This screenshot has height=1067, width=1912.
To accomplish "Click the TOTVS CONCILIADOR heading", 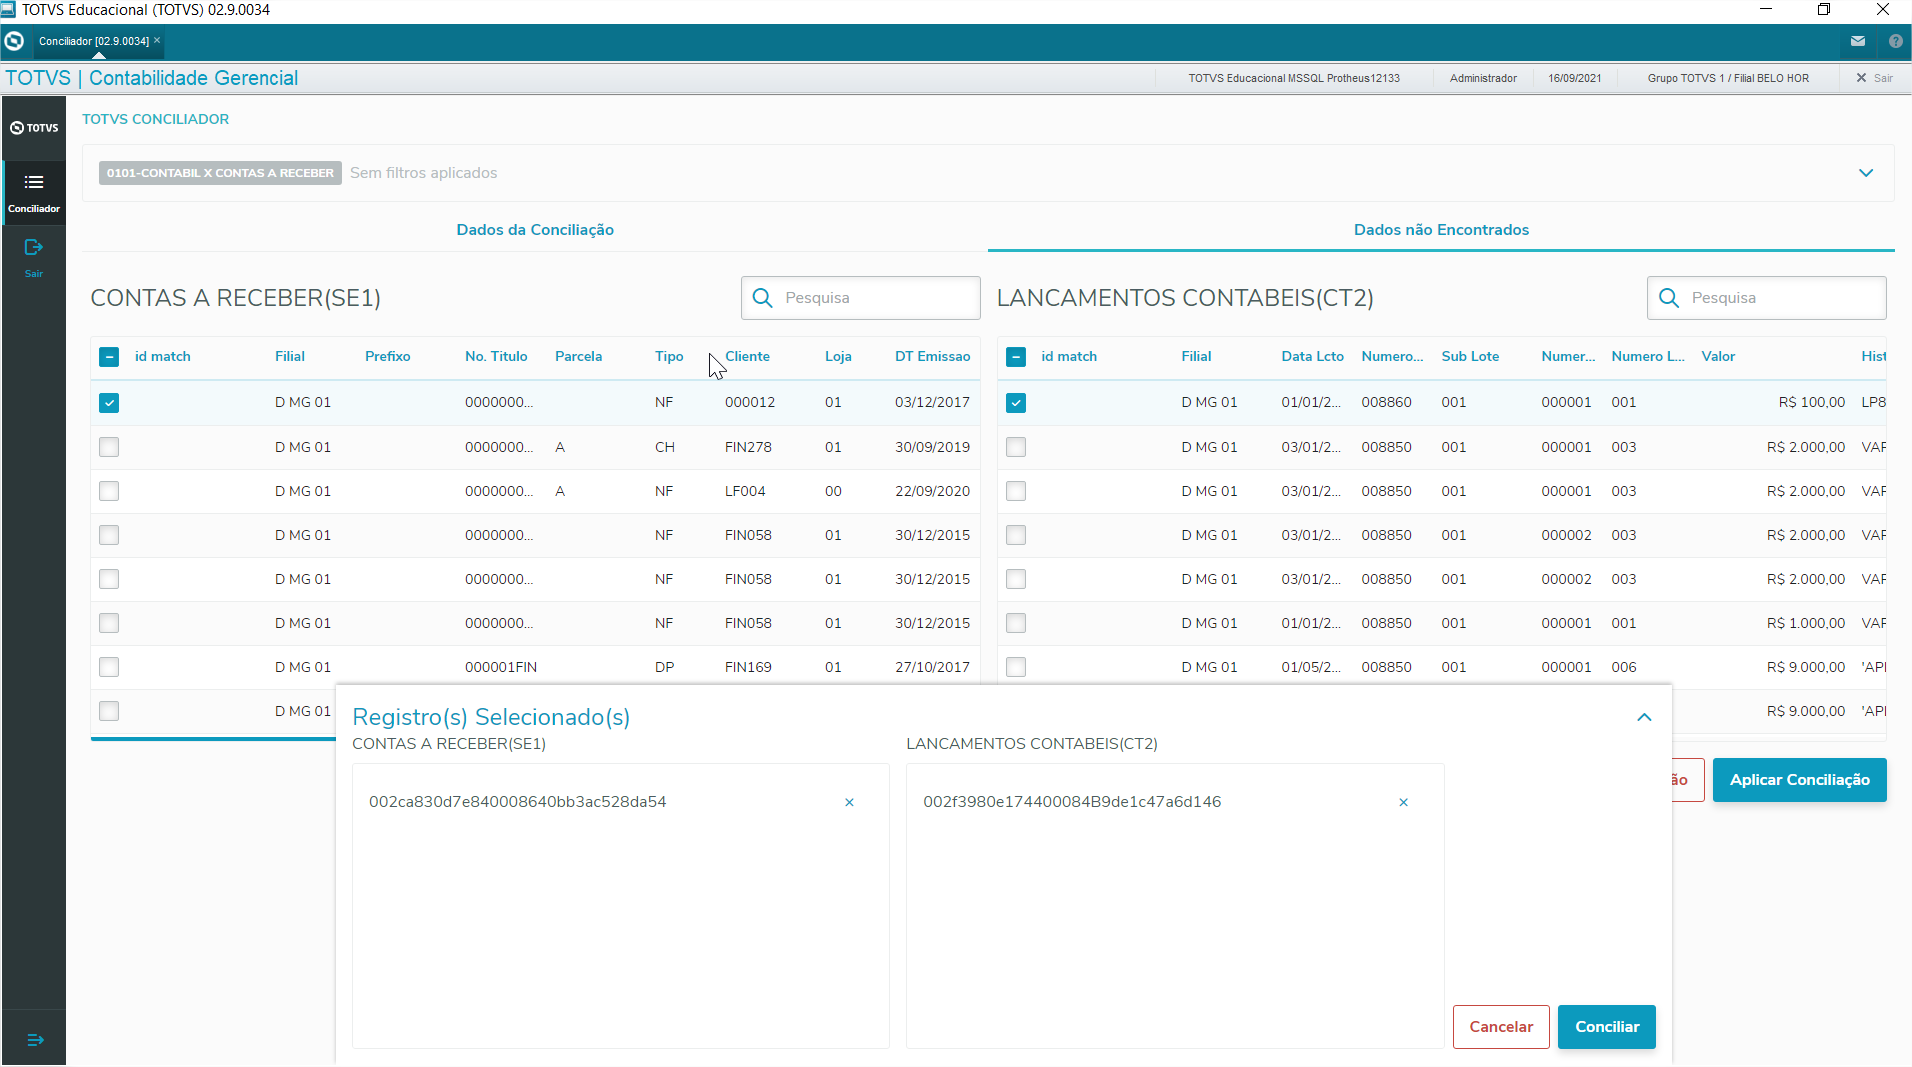I will pos(155,119).
